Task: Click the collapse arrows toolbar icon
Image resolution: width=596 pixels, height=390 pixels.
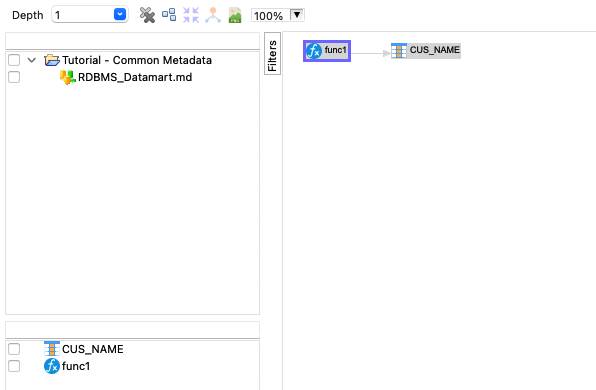Action: 191,15
